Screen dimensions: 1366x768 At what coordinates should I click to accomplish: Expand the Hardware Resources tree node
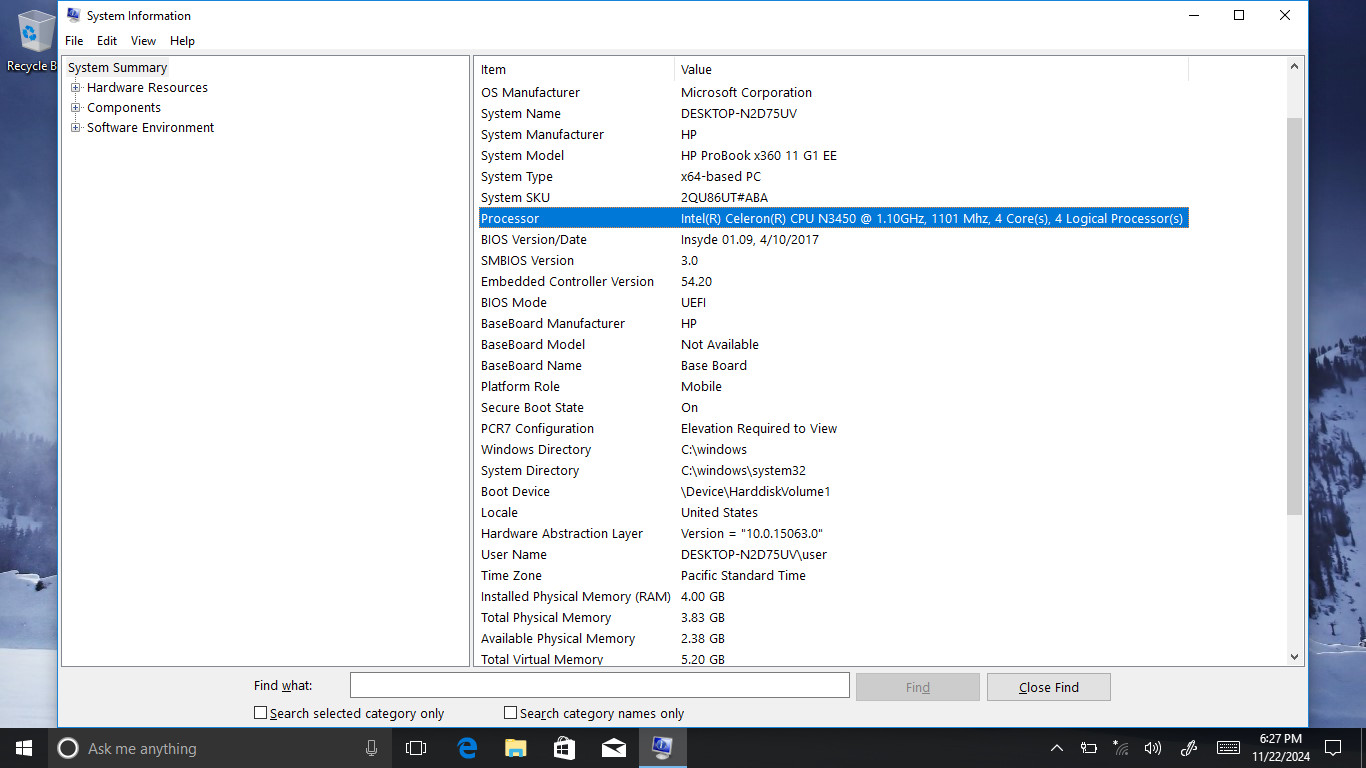75,88
